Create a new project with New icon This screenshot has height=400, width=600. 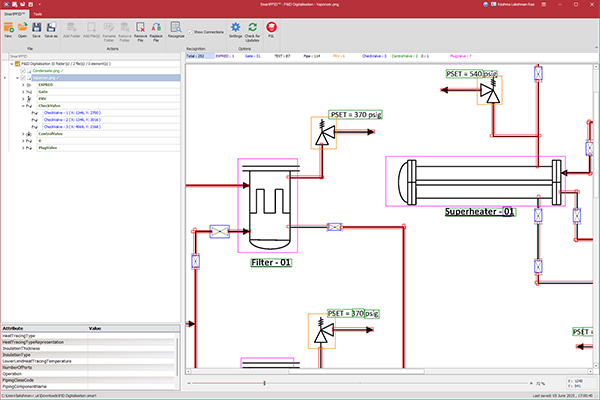pos(8,30)
